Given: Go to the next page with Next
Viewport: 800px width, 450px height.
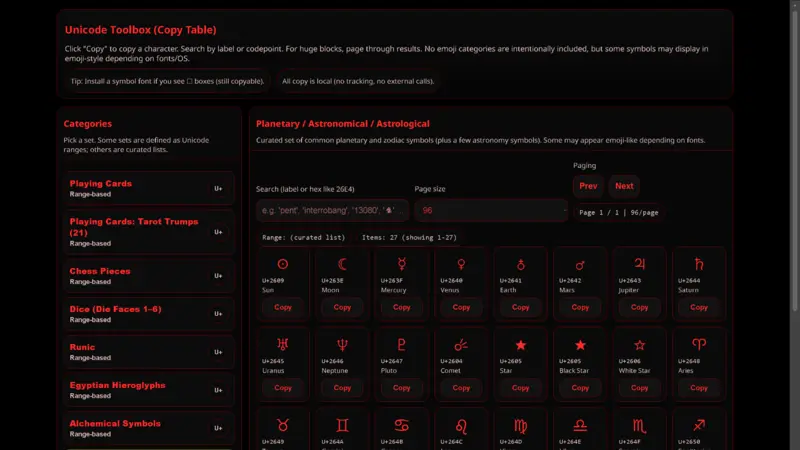Looking at the screenshot, I should 624,186.
